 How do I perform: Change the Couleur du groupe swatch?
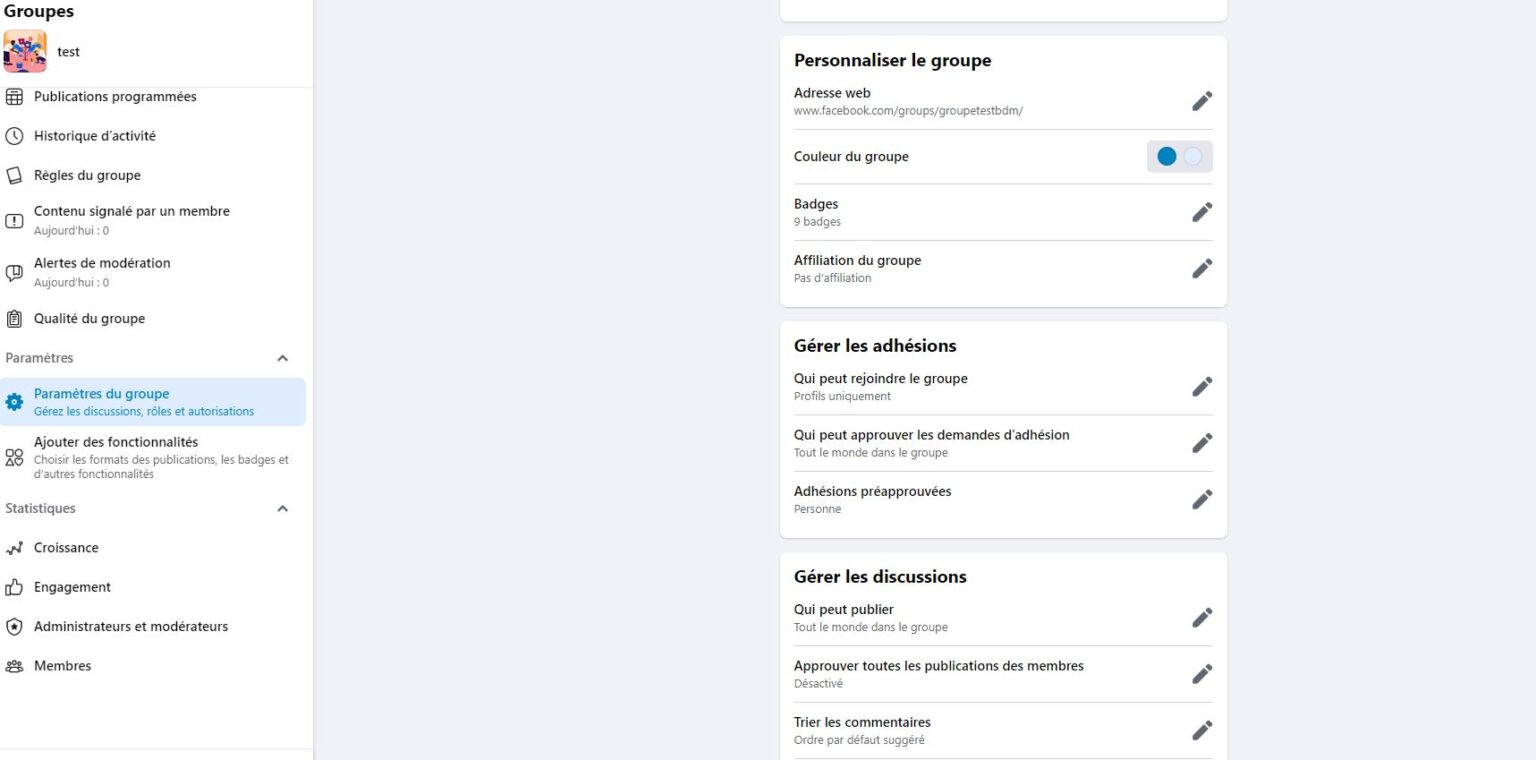(x=1180, y=156)
